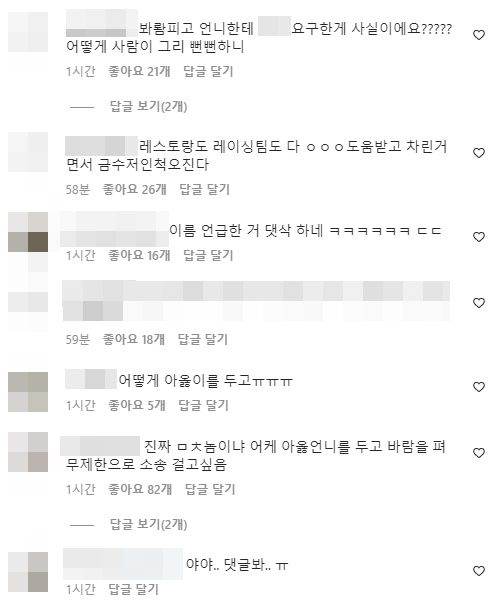Reply to the 58분 comment

(205, 189)
